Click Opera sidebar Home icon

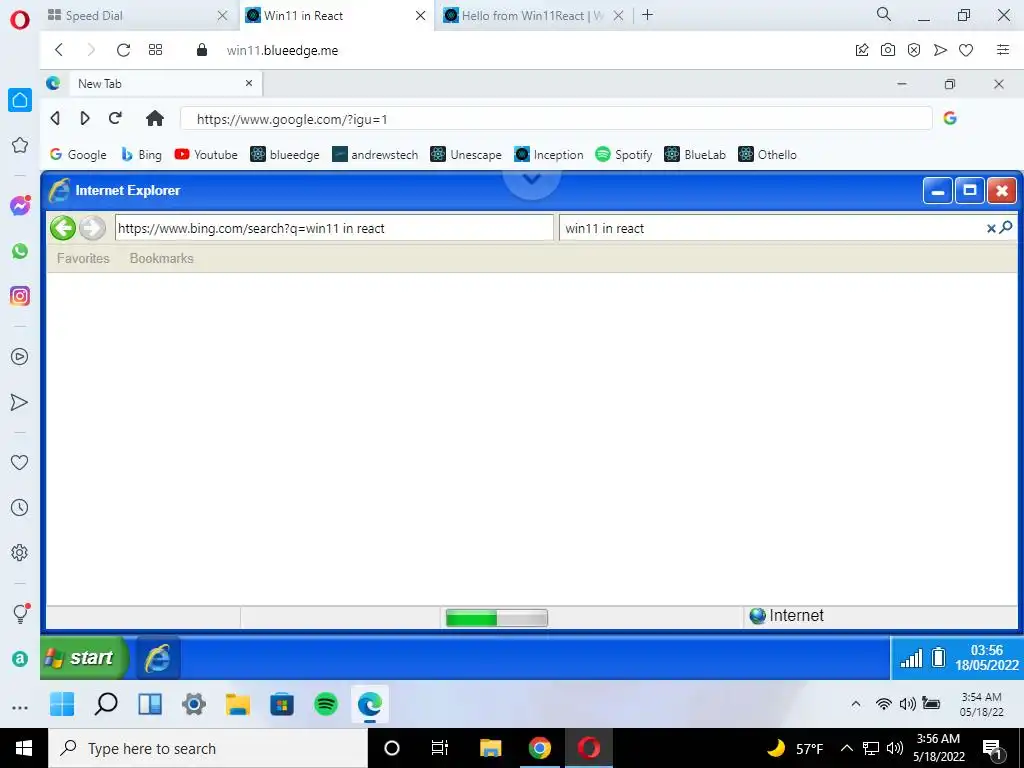[20, 100]
